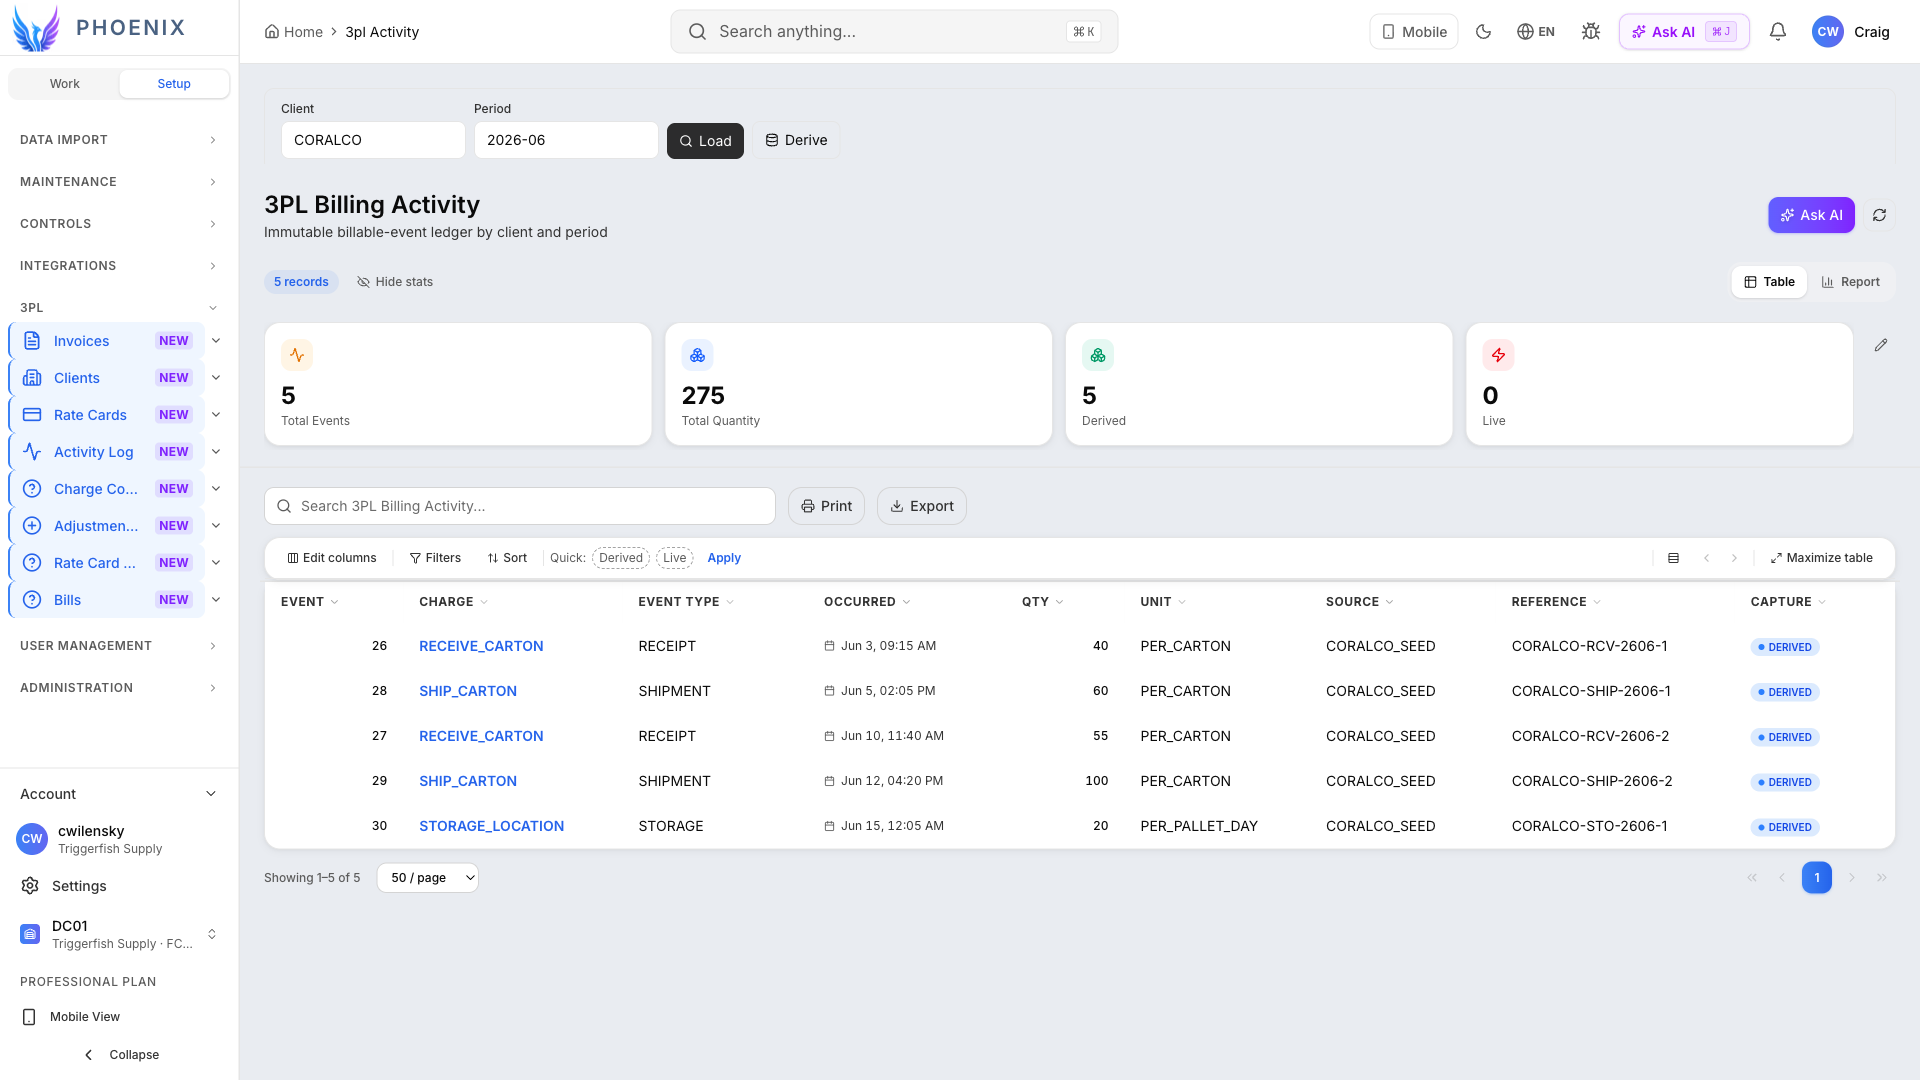
Task: Export the billing activity
Action: [922, 506]
